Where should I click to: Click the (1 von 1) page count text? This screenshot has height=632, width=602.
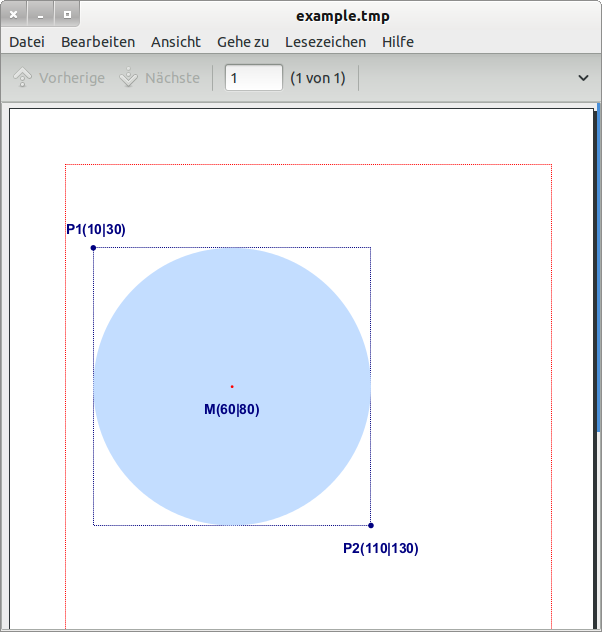pos(317,78)
